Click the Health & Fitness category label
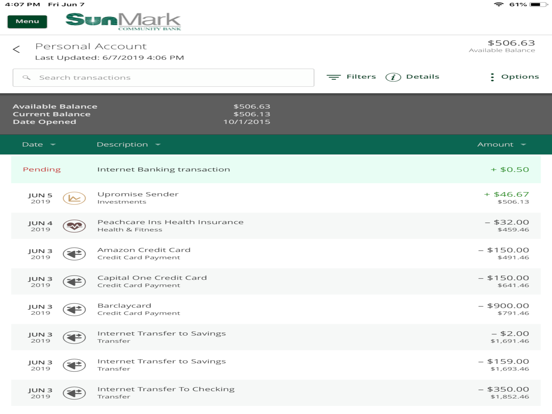Viewport: 552px width, 414px height. click(x=130, y=230)
